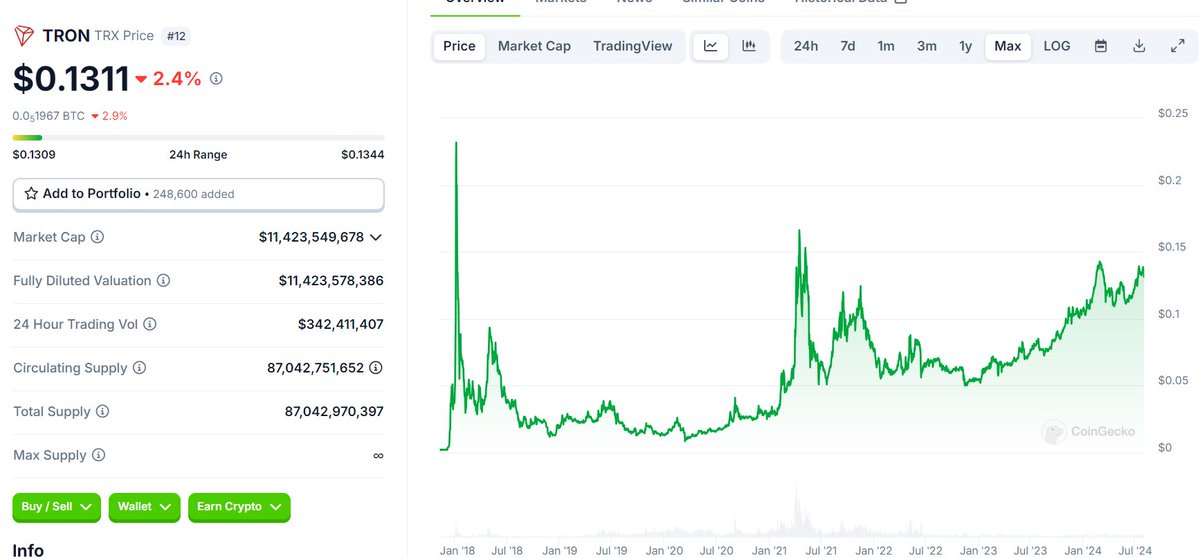Click the $0.1344 range high value
Viewport: 1200px width, 558px height.
click(x=362, y=155)
